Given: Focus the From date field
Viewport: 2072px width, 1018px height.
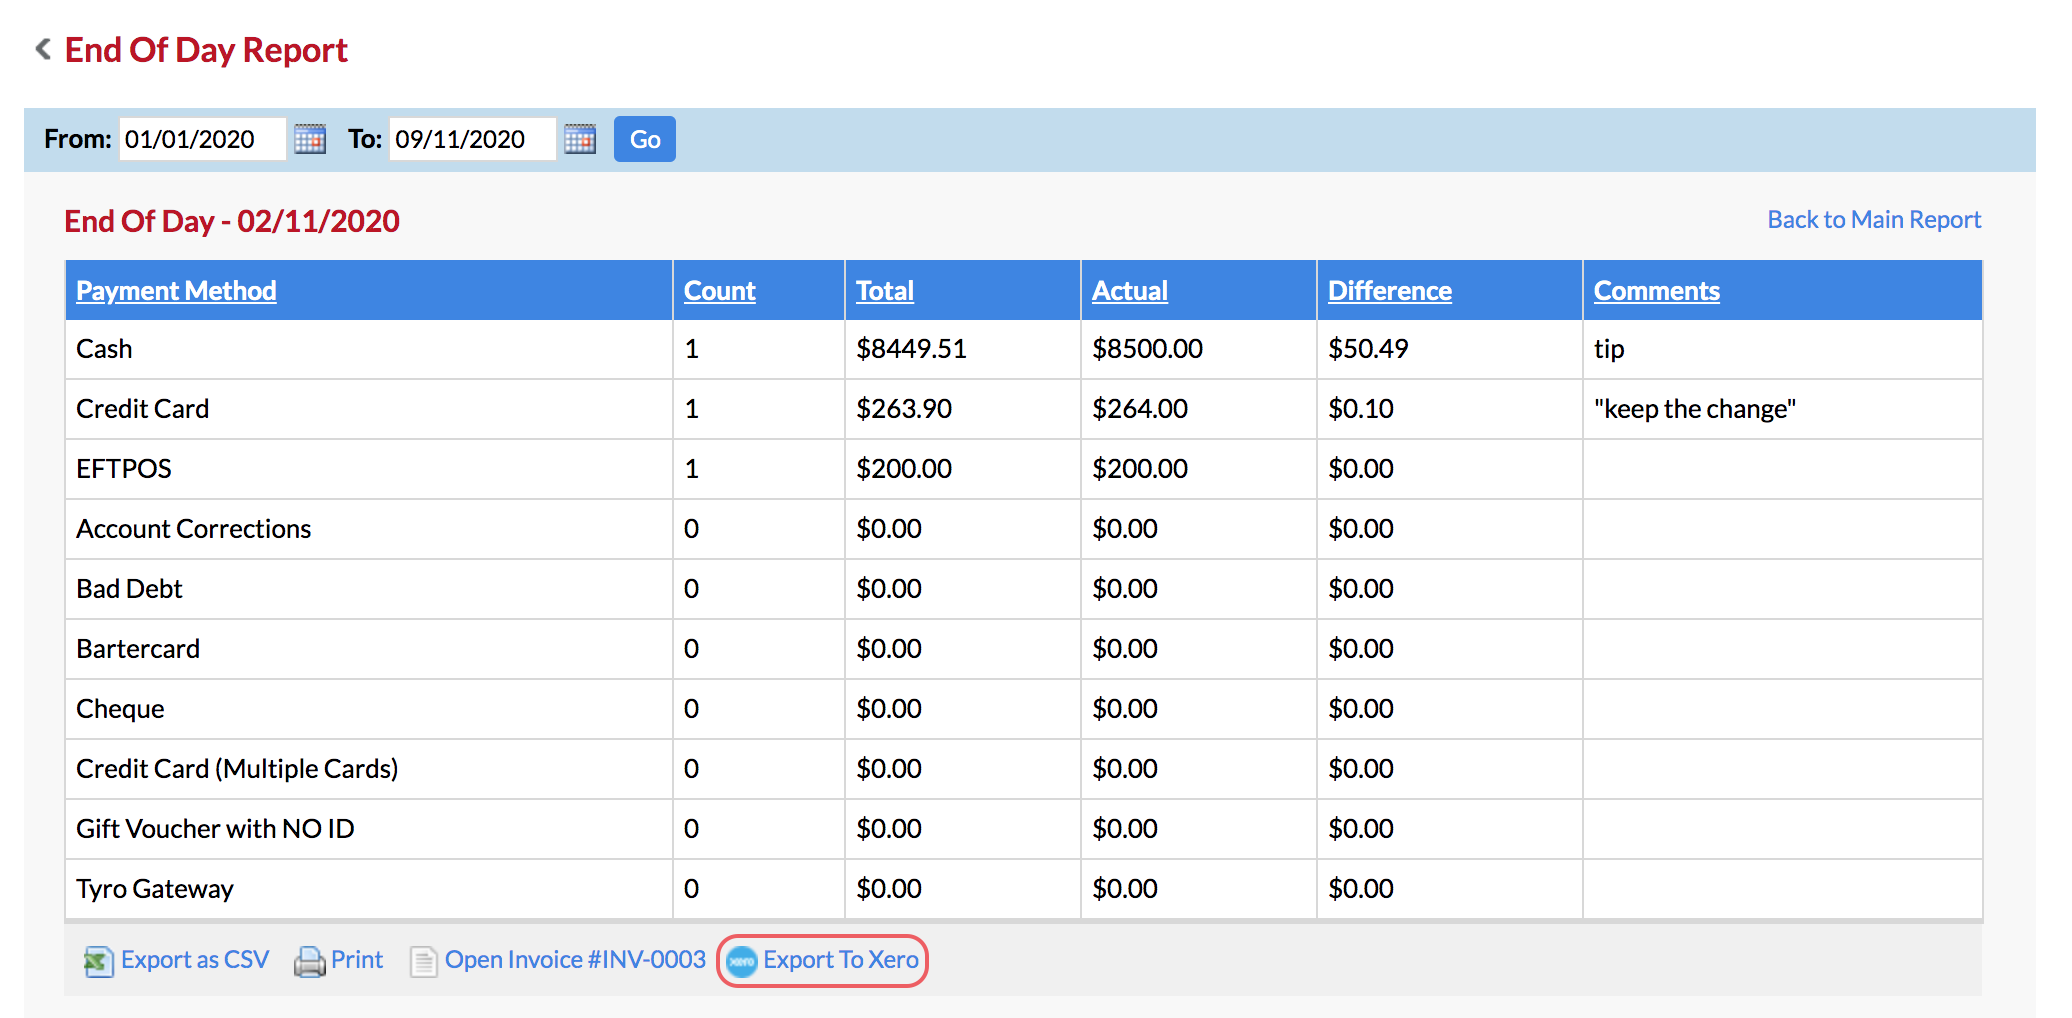Looking at the screenshot, I should [x=202, y=139].
